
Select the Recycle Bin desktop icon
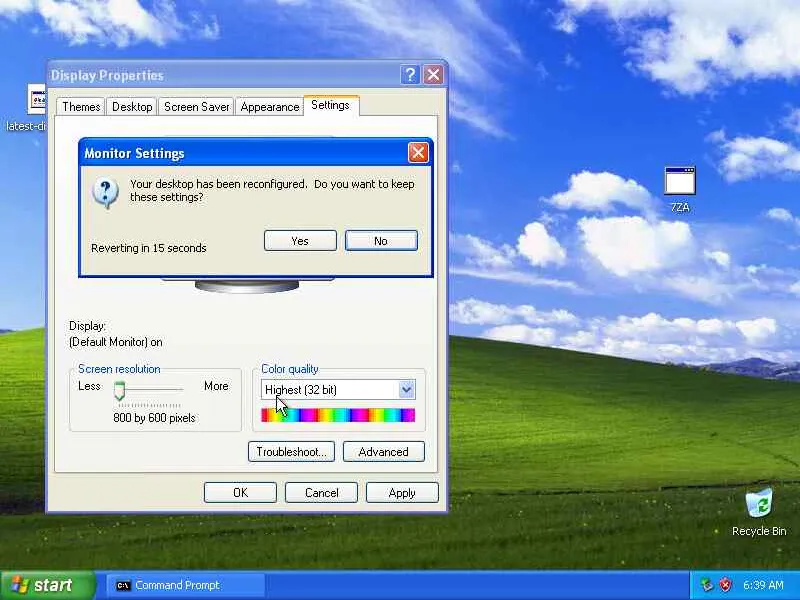point(759,512)
